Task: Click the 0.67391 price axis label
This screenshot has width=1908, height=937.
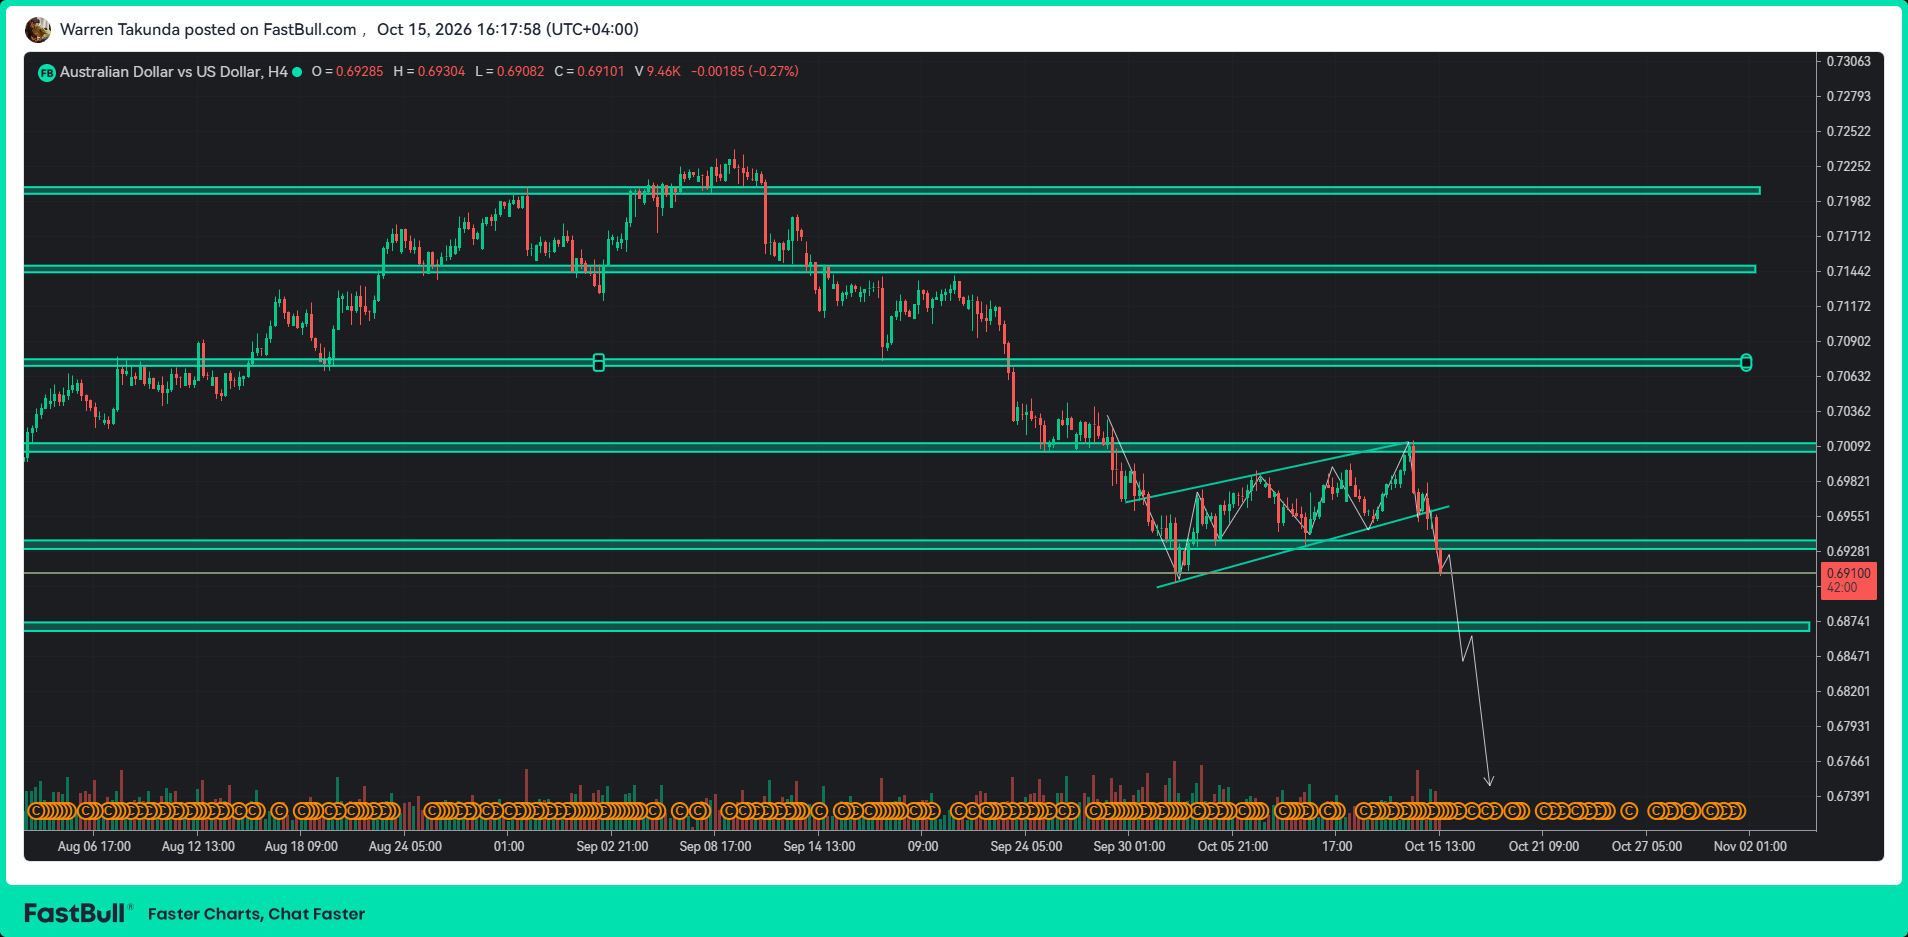Action: [1848, 796]
